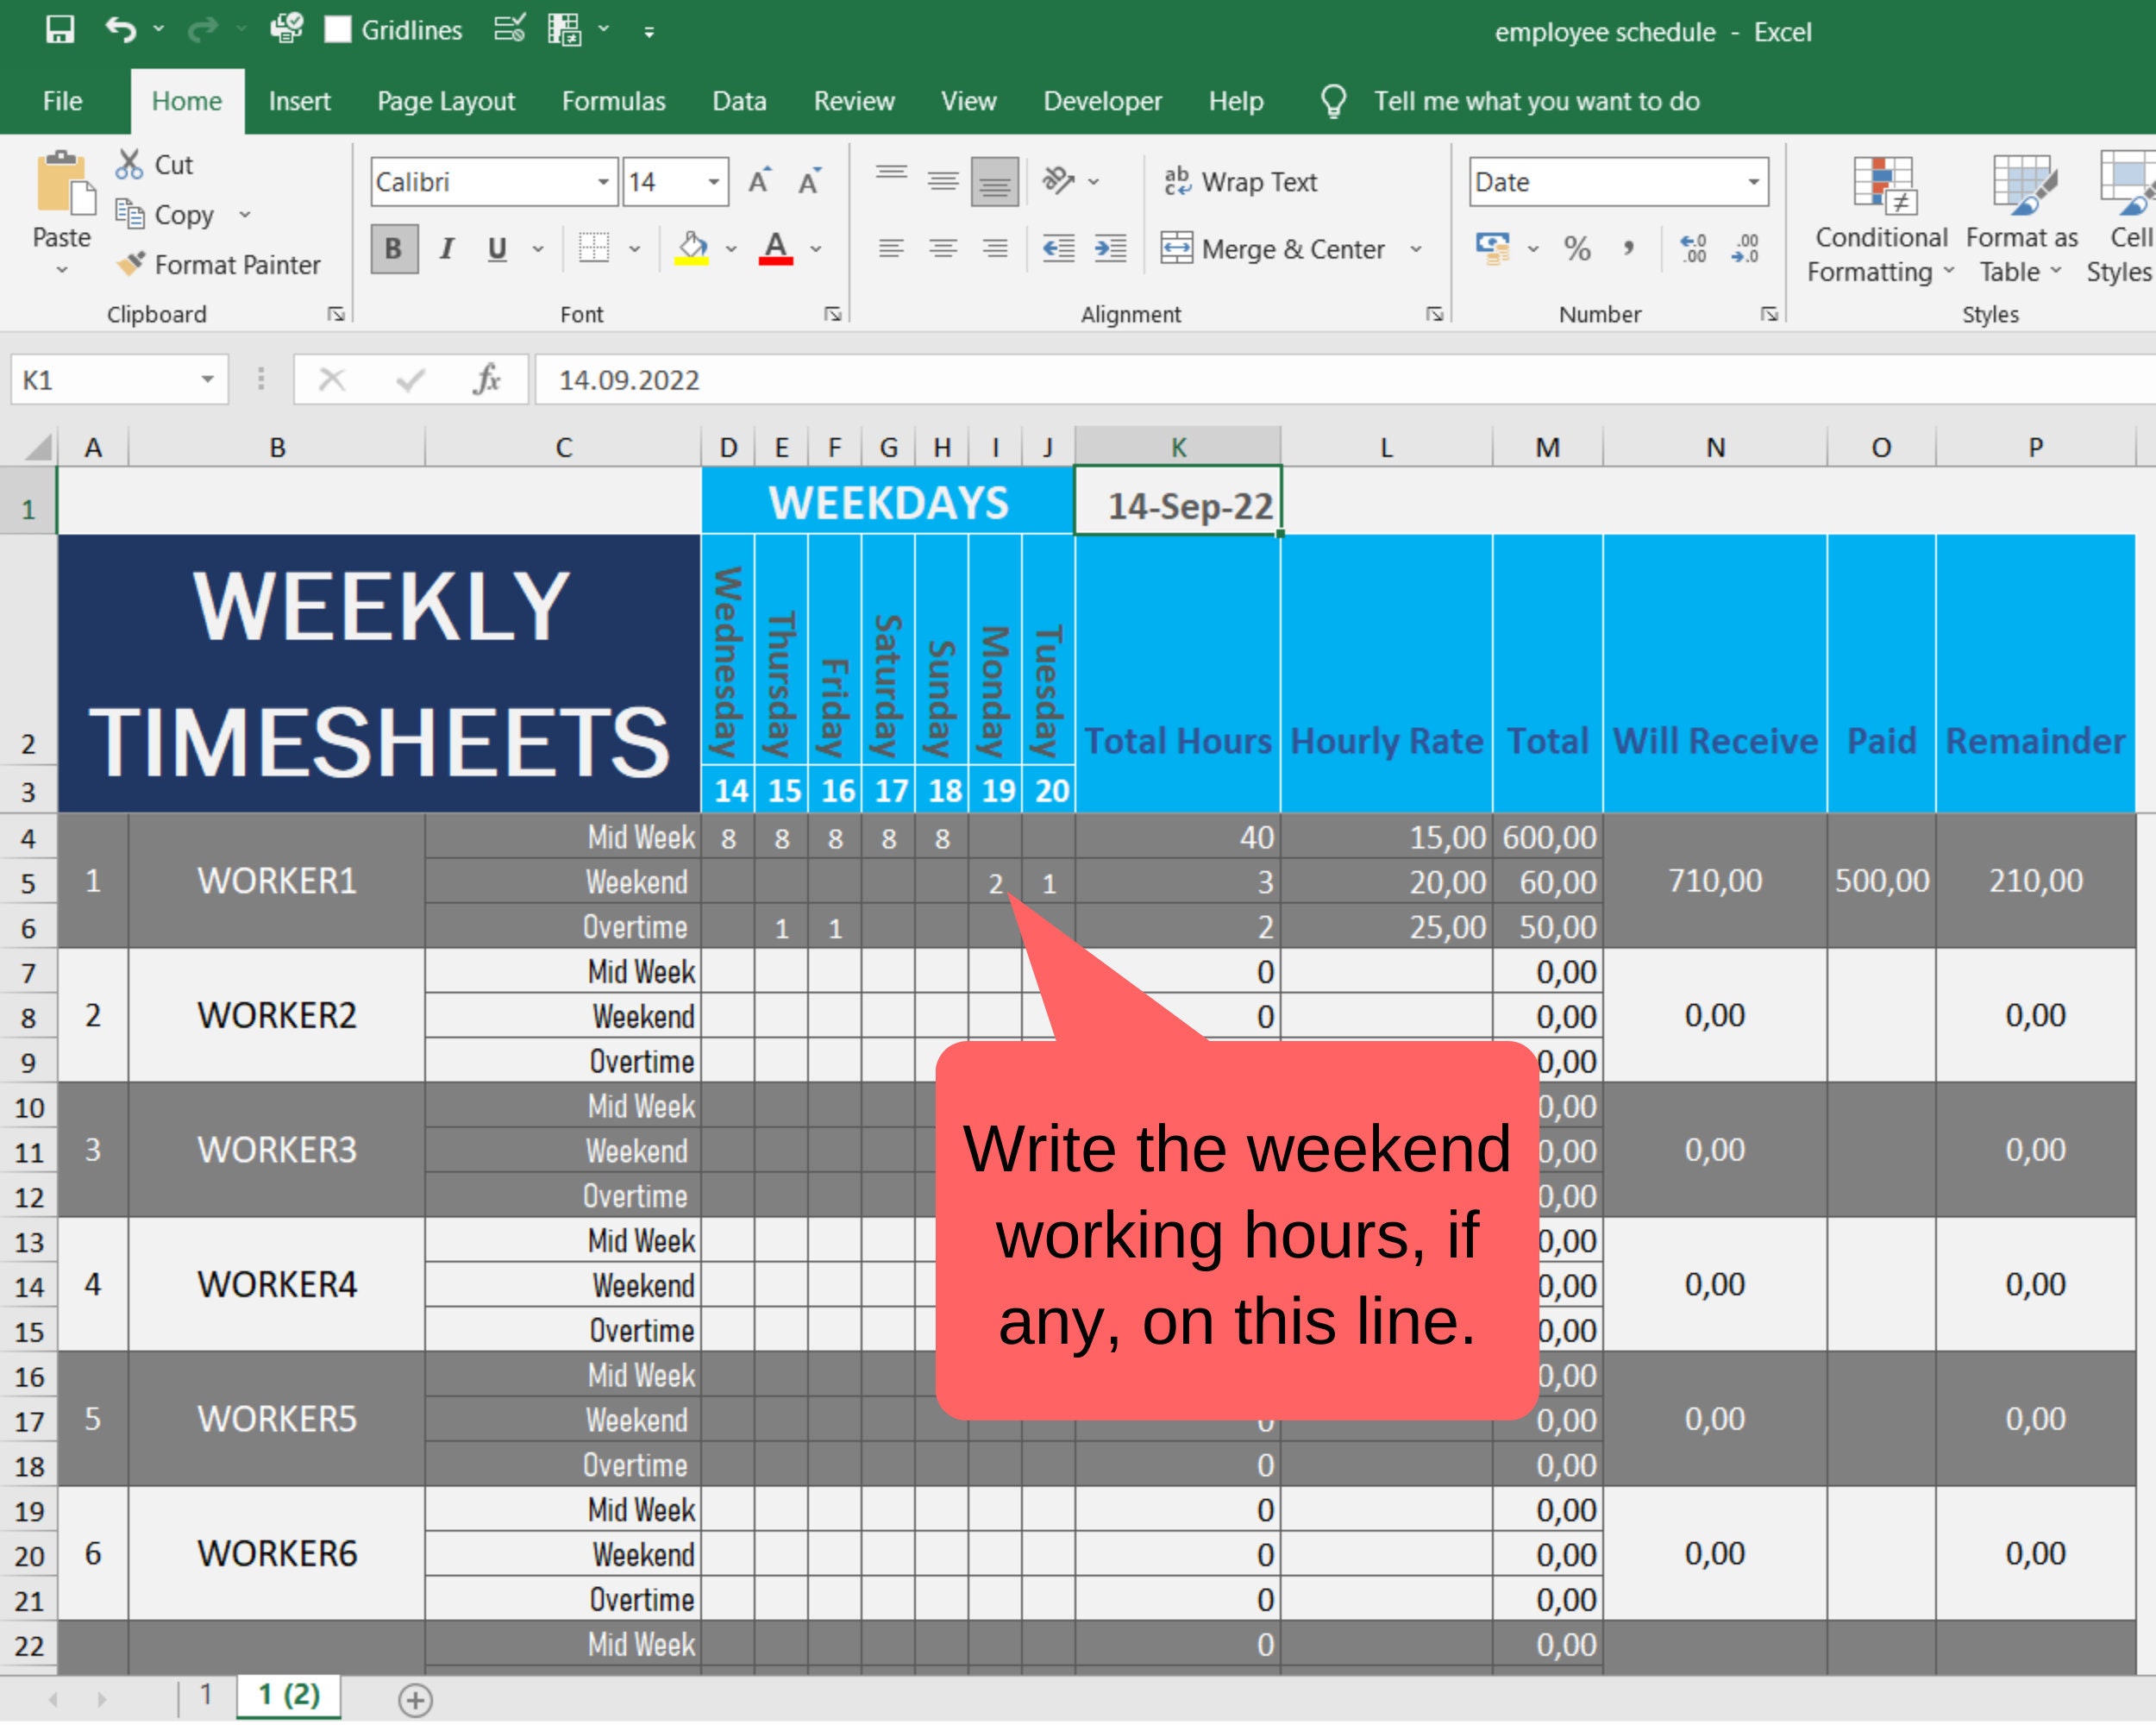
Task: Toggle the Gridlines checkbox
Action: click(337, 29)
